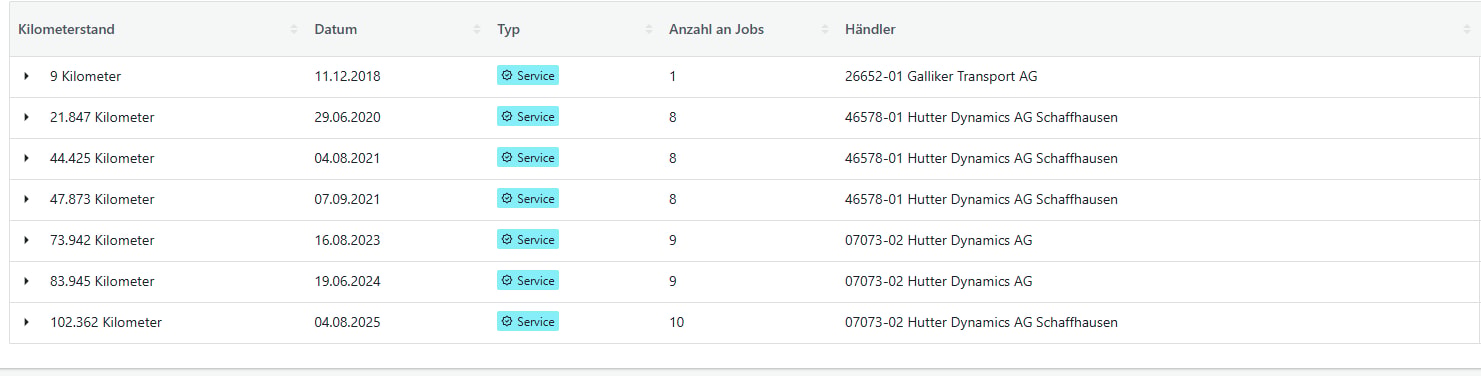Expand the 47.873 Kilometer row
The image size is (1481, 376).
[26, 199]
